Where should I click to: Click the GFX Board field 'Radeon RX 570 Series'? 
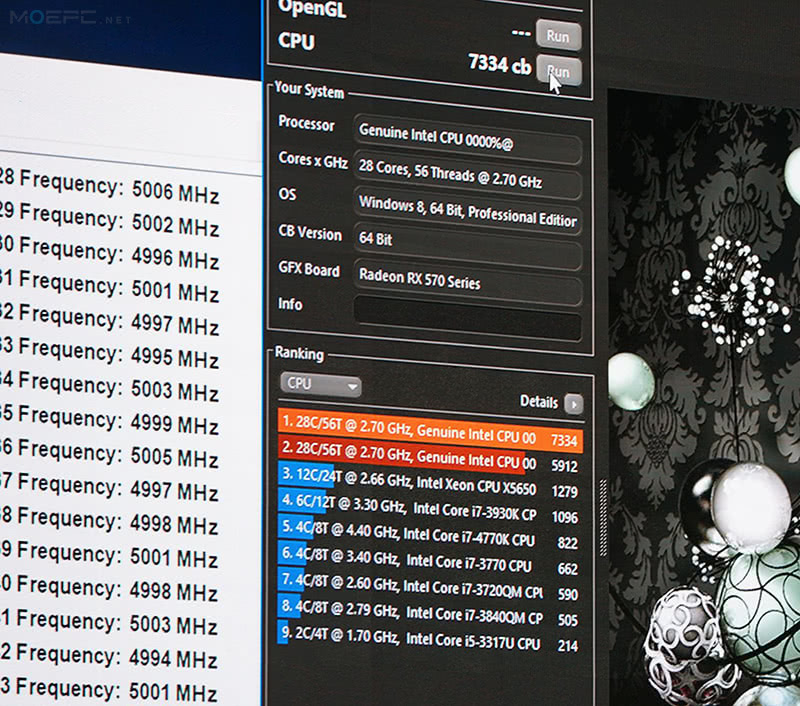[x=468, y=282]
